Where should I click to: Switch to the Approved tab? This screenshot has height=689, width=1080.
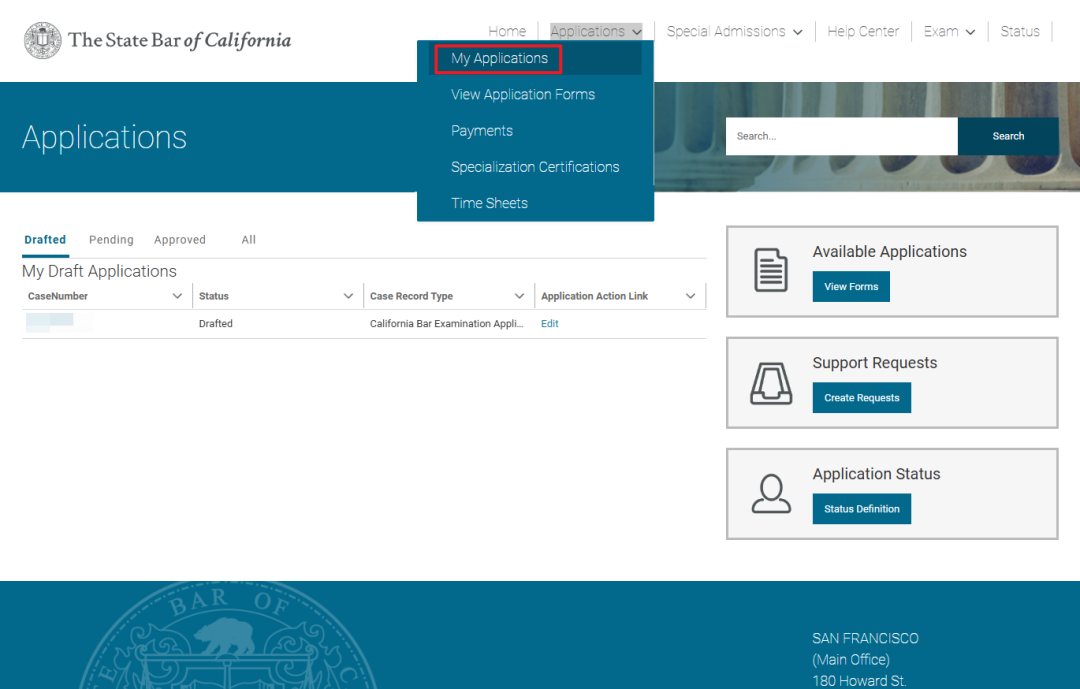tap(180, 240)
